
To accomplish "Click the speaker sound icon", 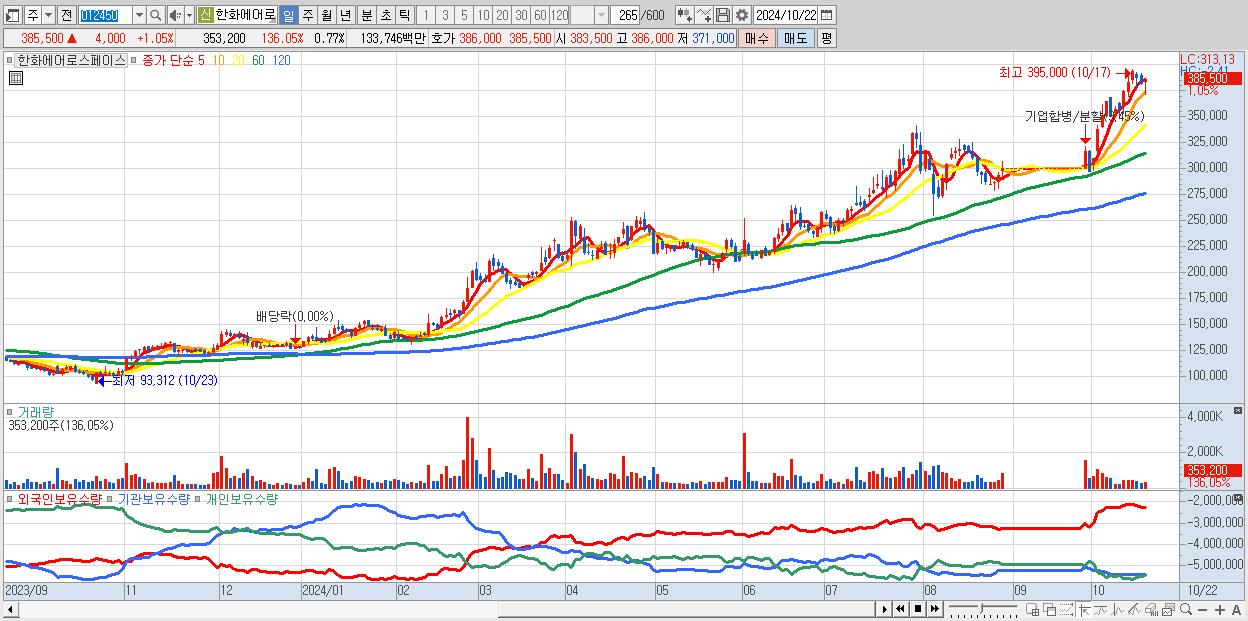I will (175, 15).
